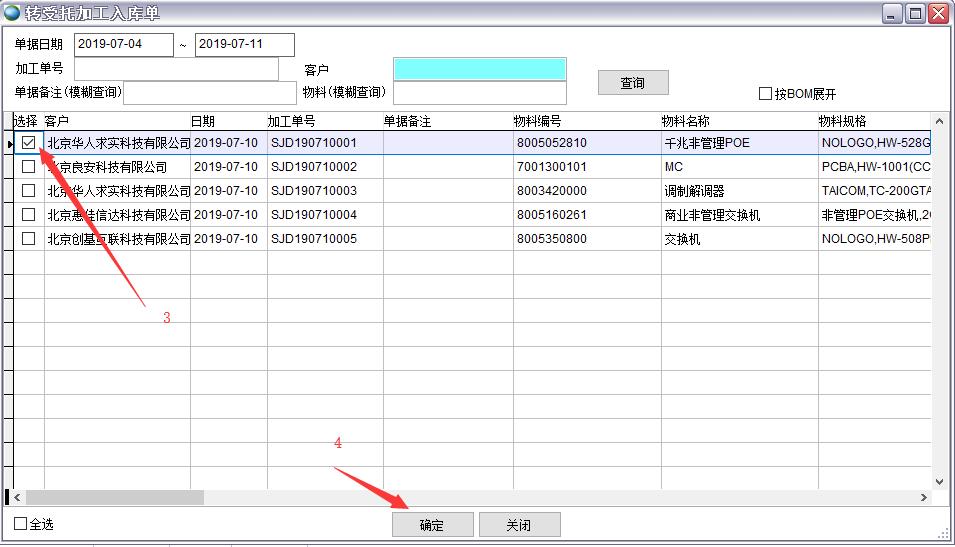
Task: Click the 确定 confirm button
Action: pyautogui.click(x=432, y=525)
